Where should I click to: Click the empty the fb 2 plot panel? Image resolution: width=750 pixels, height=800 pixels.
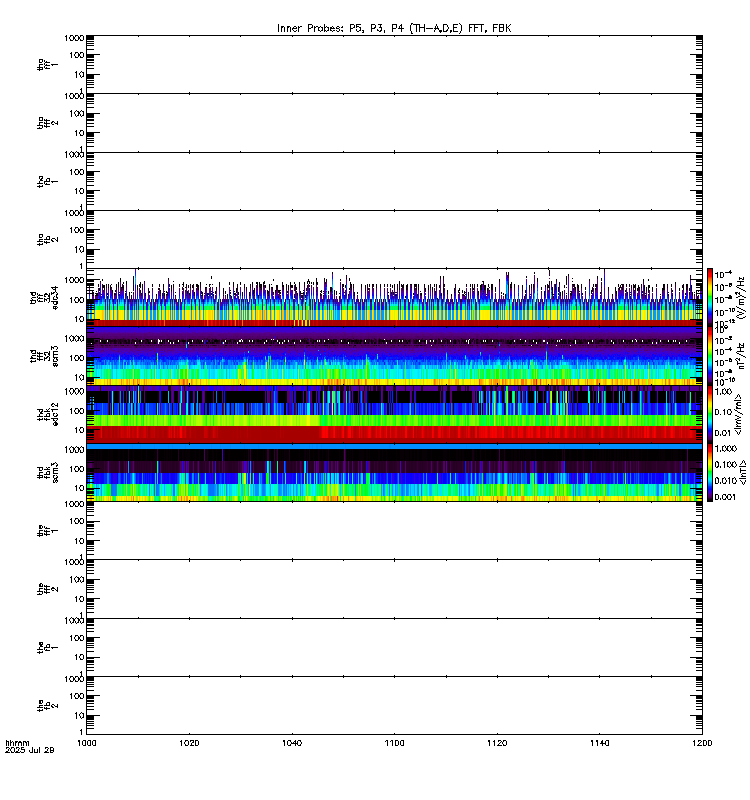394,706
